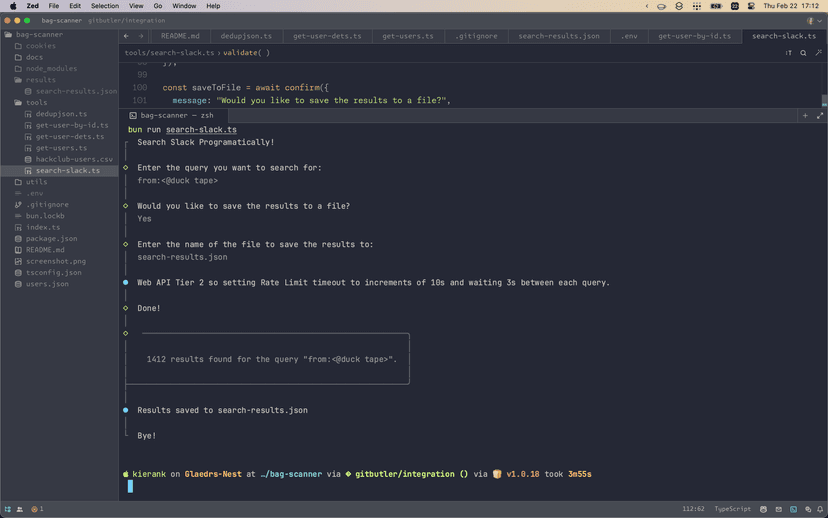The width and height of the screenshot is (828, 518).
Task: Collapse the results folder
Action: (40, 80)
